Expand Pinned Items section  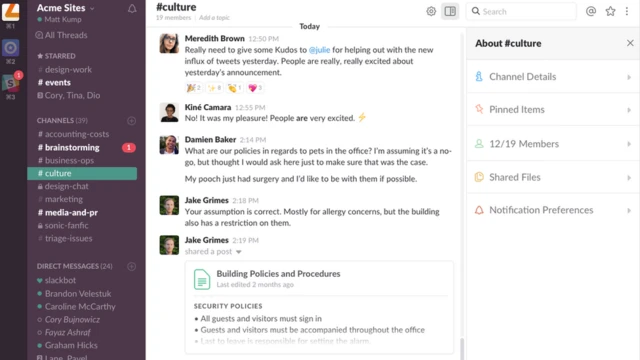[x=553, y=109]
